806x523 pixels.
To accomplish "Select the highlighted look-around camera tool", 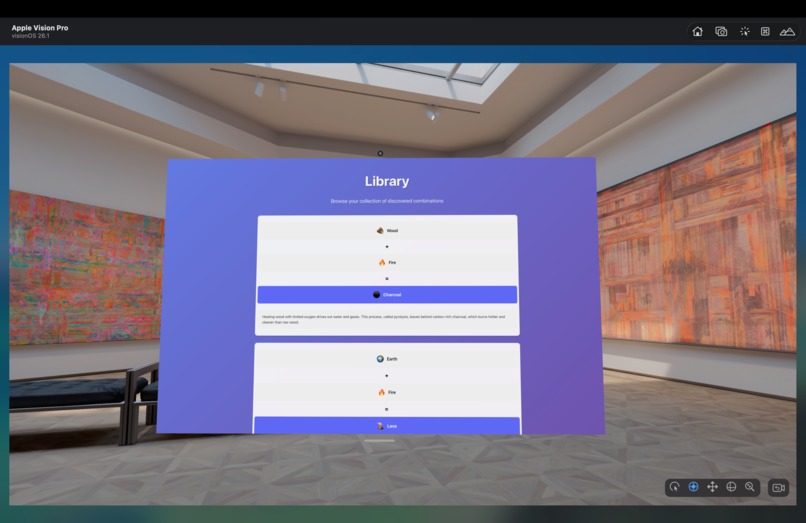I will tap(693, 486).
